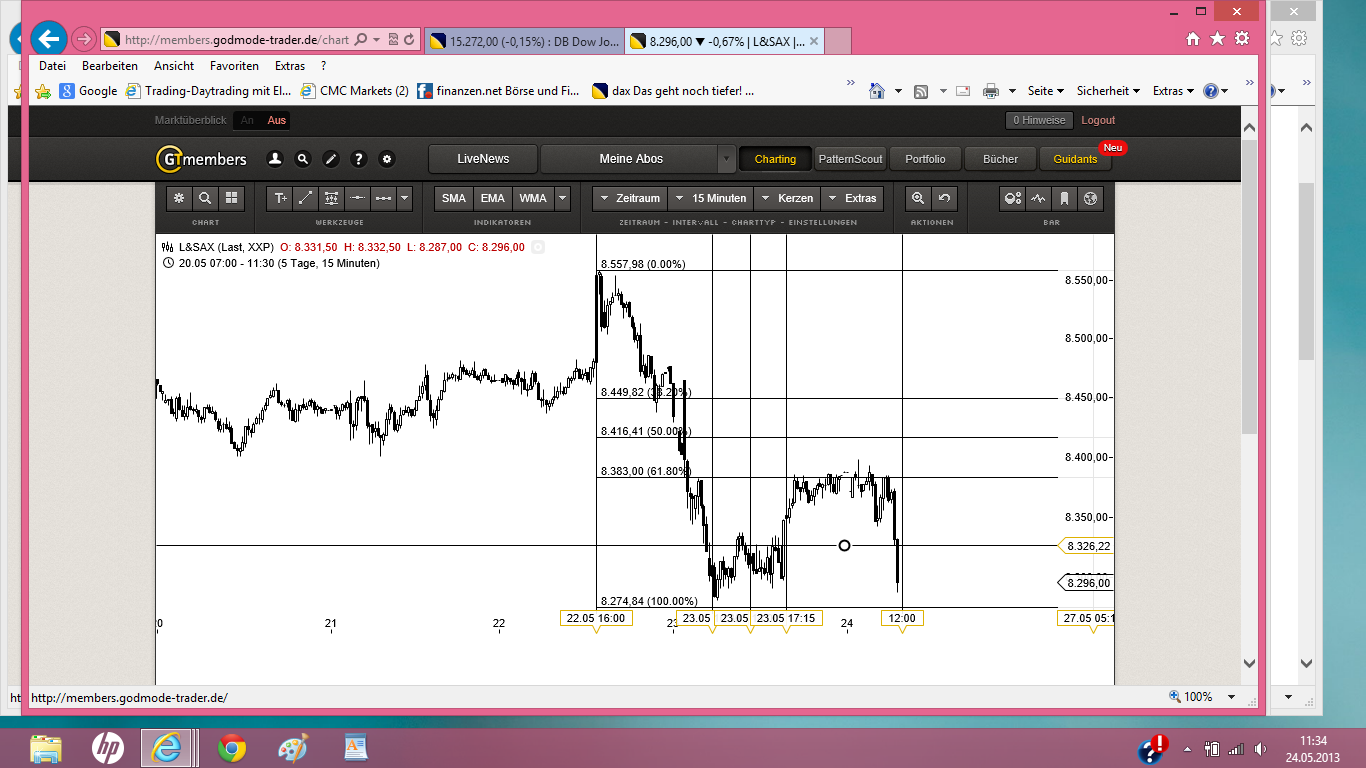Click the search icon beside GTmembers logo
The image size is (1366, 768).
click(303, 159)
